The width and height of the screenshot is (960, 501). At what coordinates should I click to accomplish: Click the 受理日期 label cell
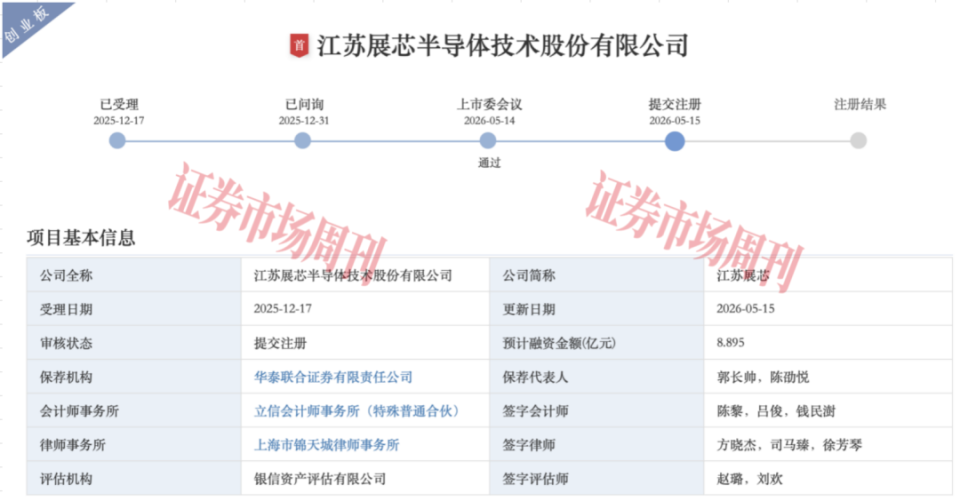[134, 309]
